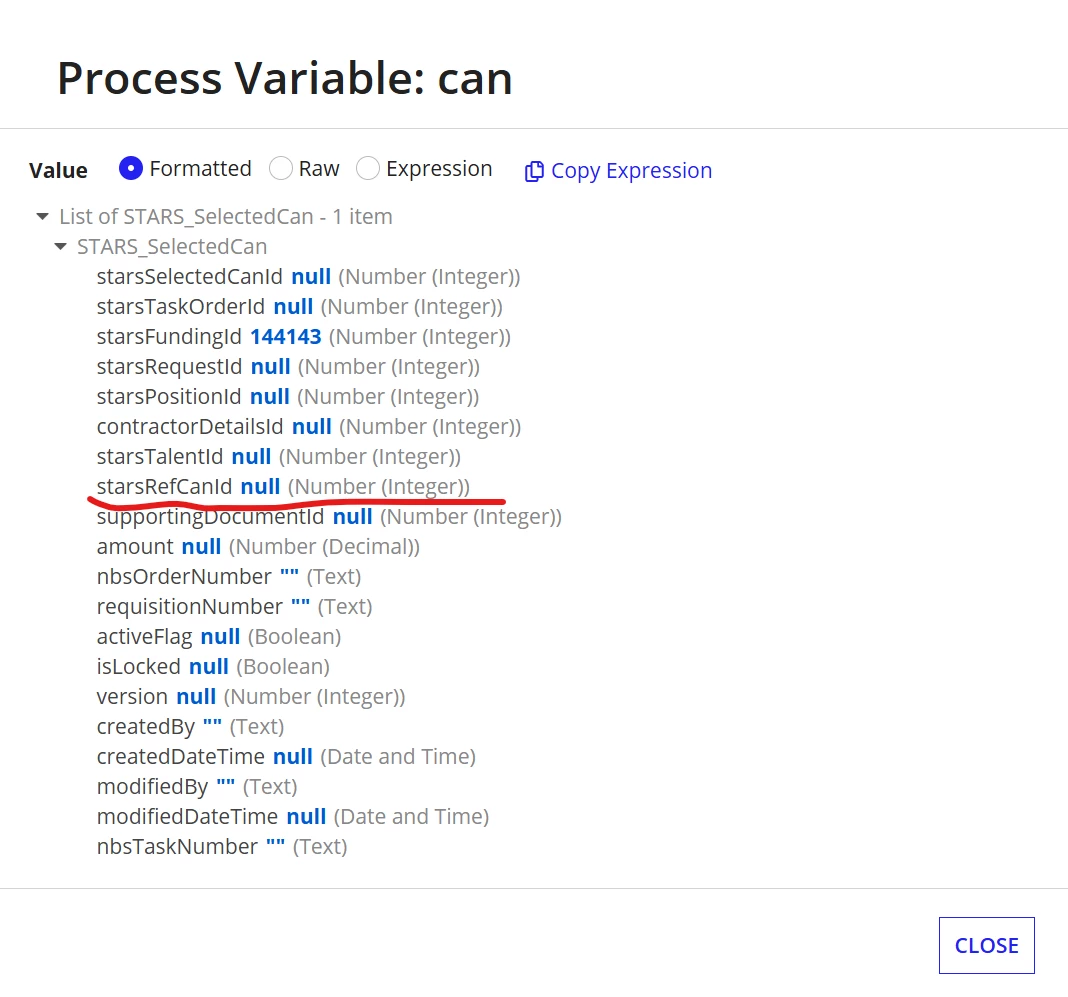Click the Copy Expression link
1068x997 pixels.
coord(631,170)
